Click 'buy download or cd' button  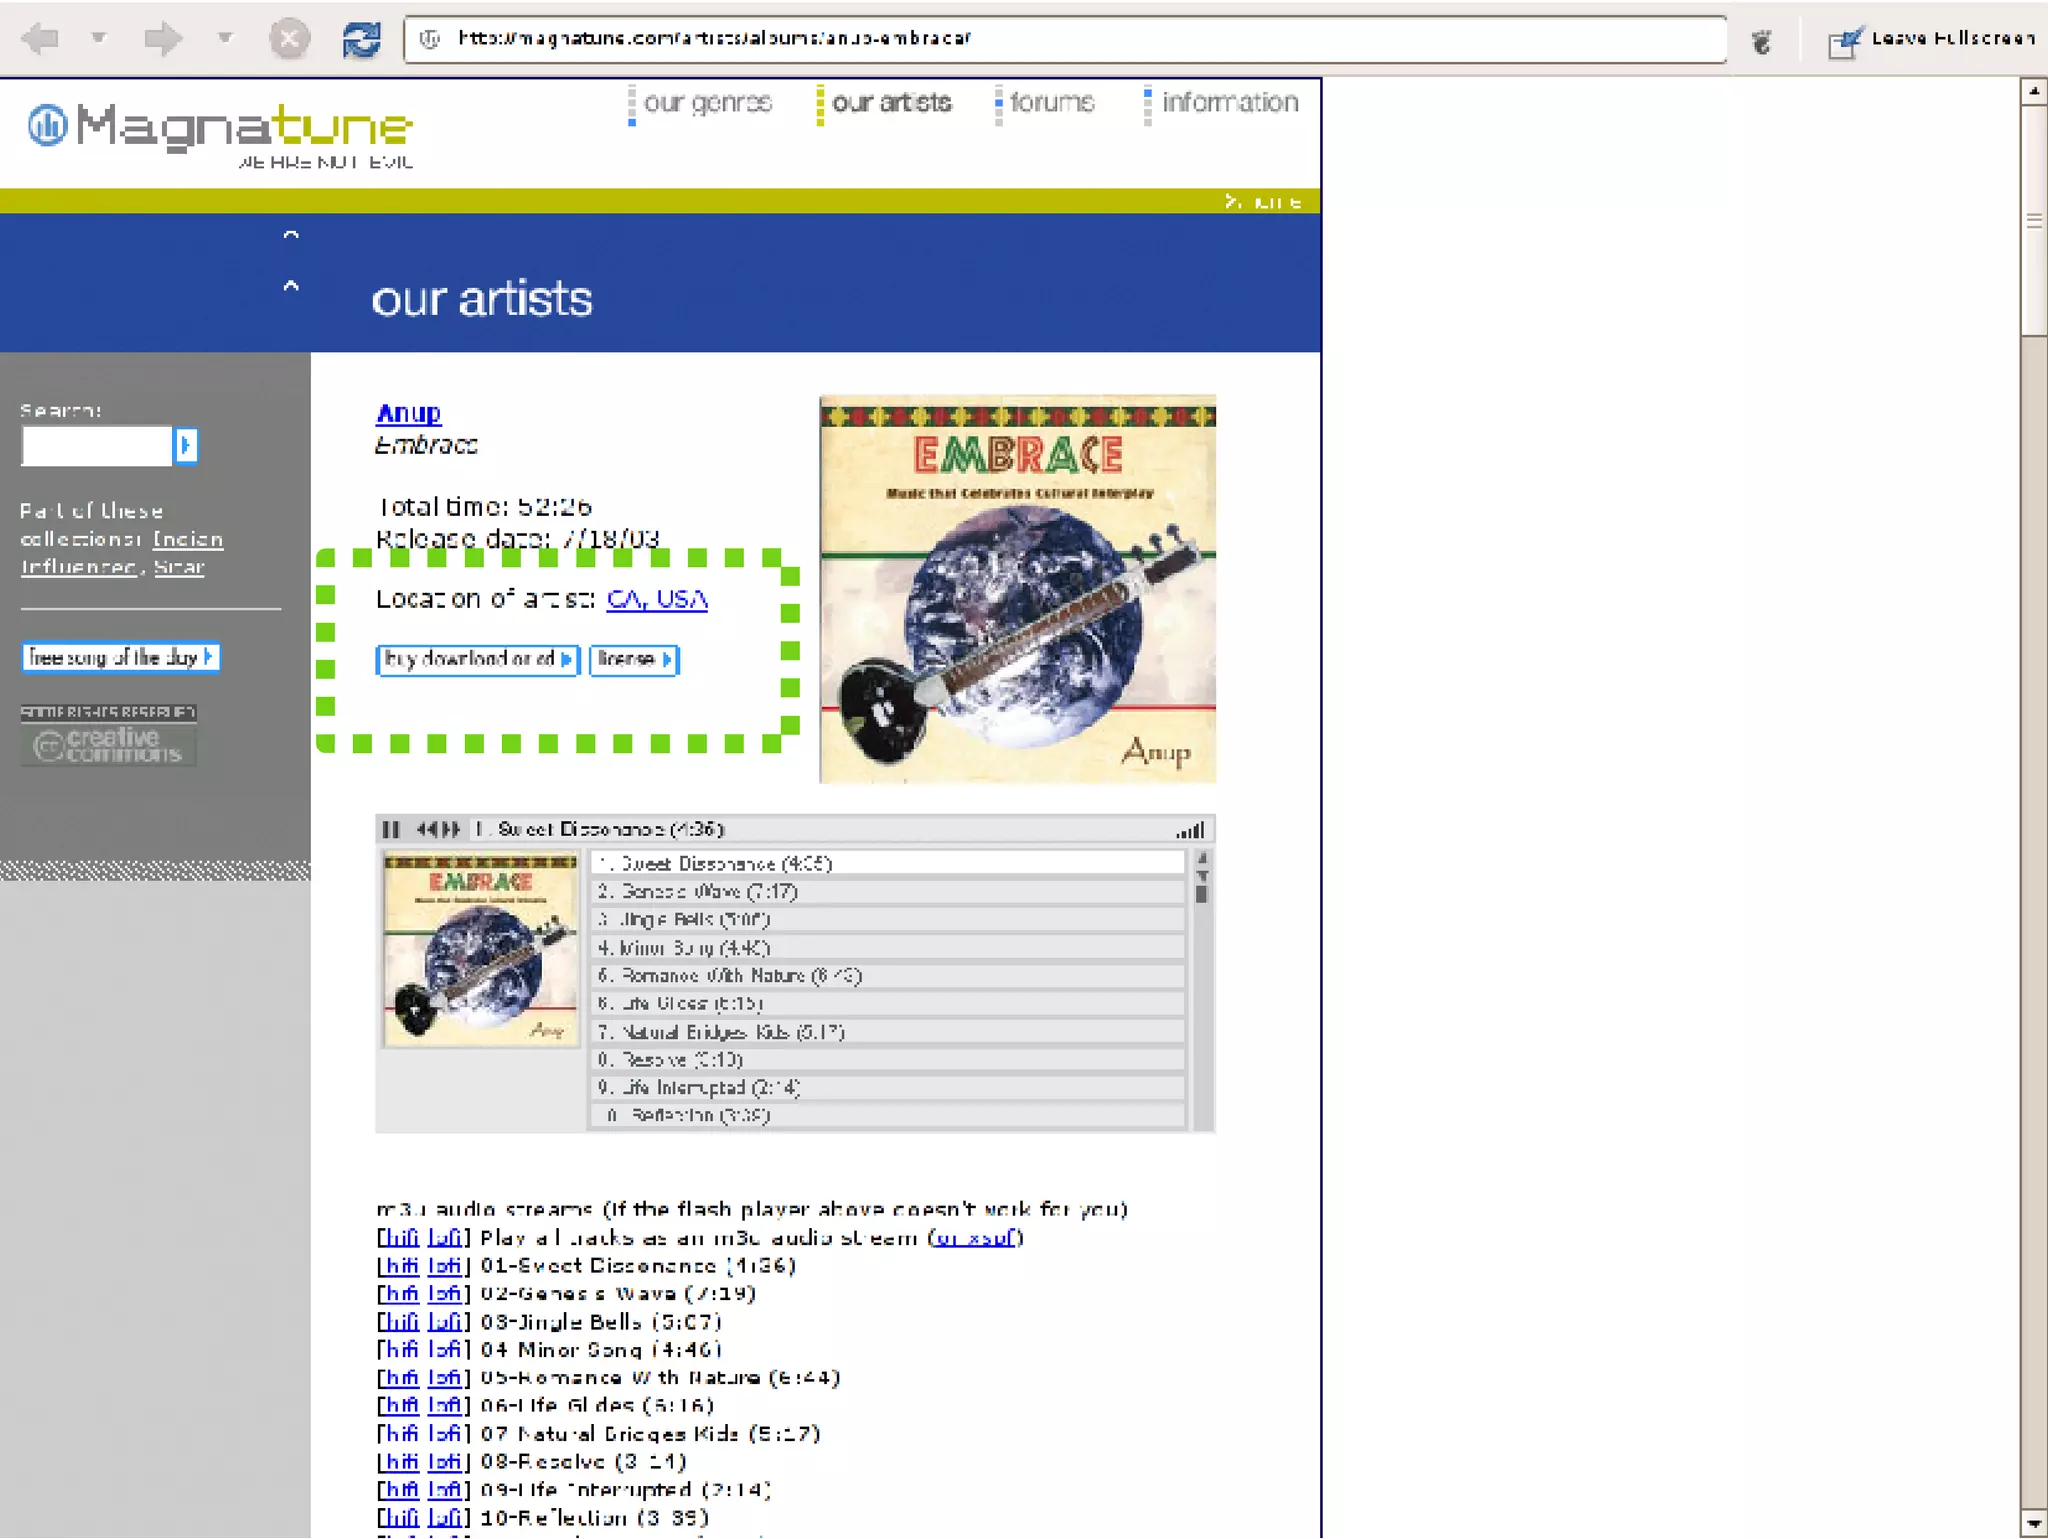(x=477, y=659)
